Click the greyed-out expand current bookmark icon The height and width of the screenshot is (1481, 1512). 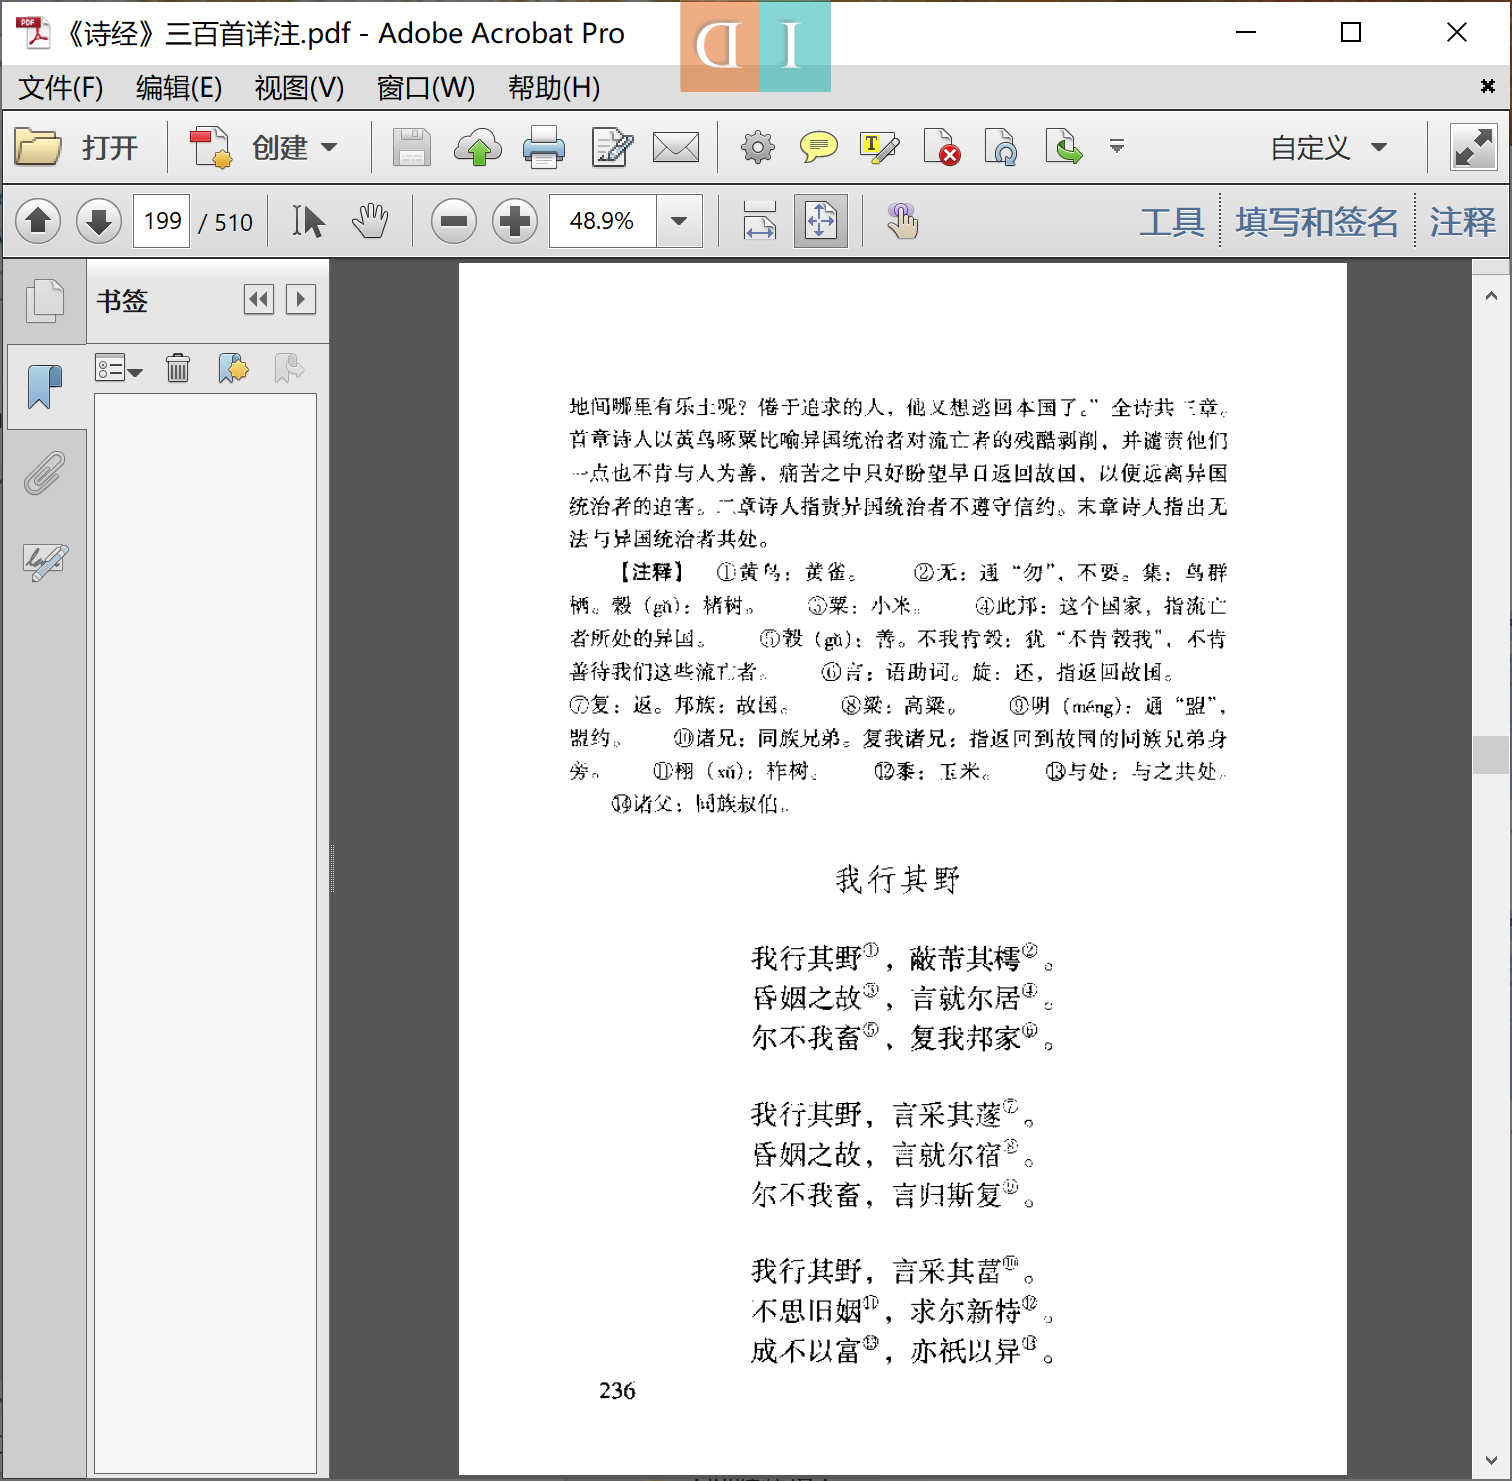tap(289, 369)
